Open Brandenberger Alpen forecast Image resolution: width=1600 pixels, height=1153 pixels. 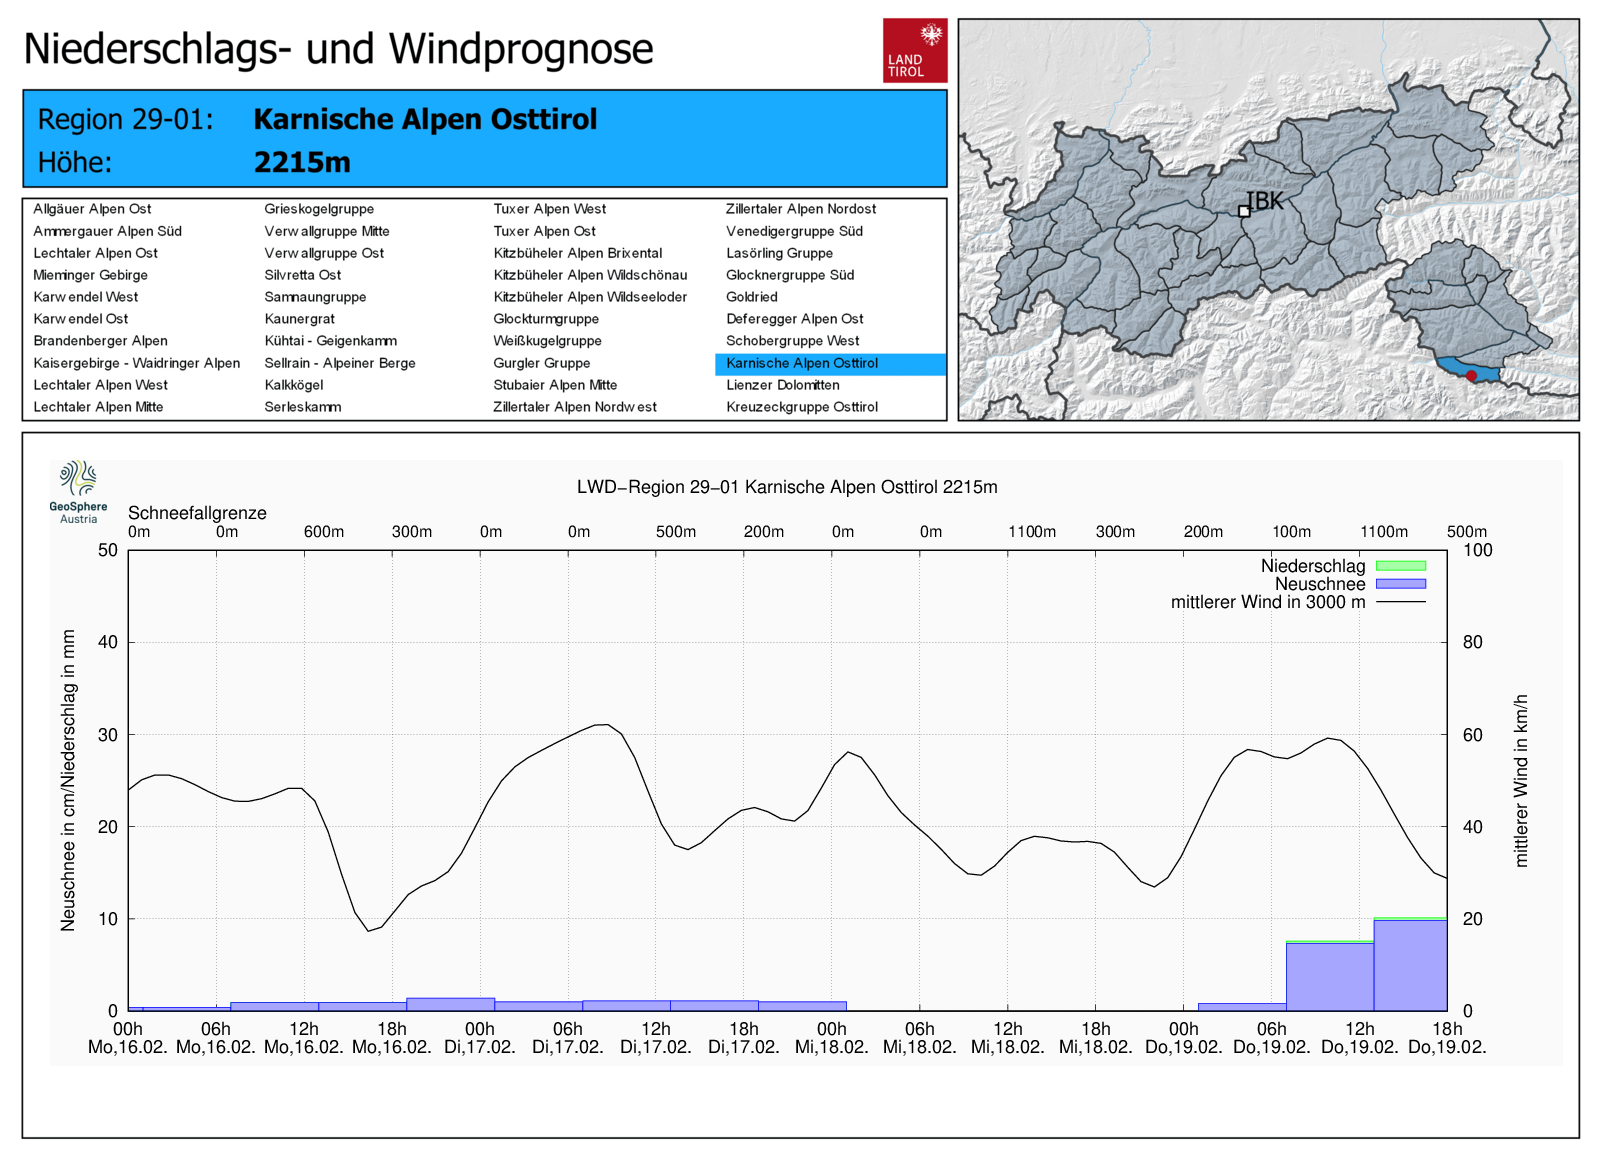pyautogui.click(x=100, y=341)
